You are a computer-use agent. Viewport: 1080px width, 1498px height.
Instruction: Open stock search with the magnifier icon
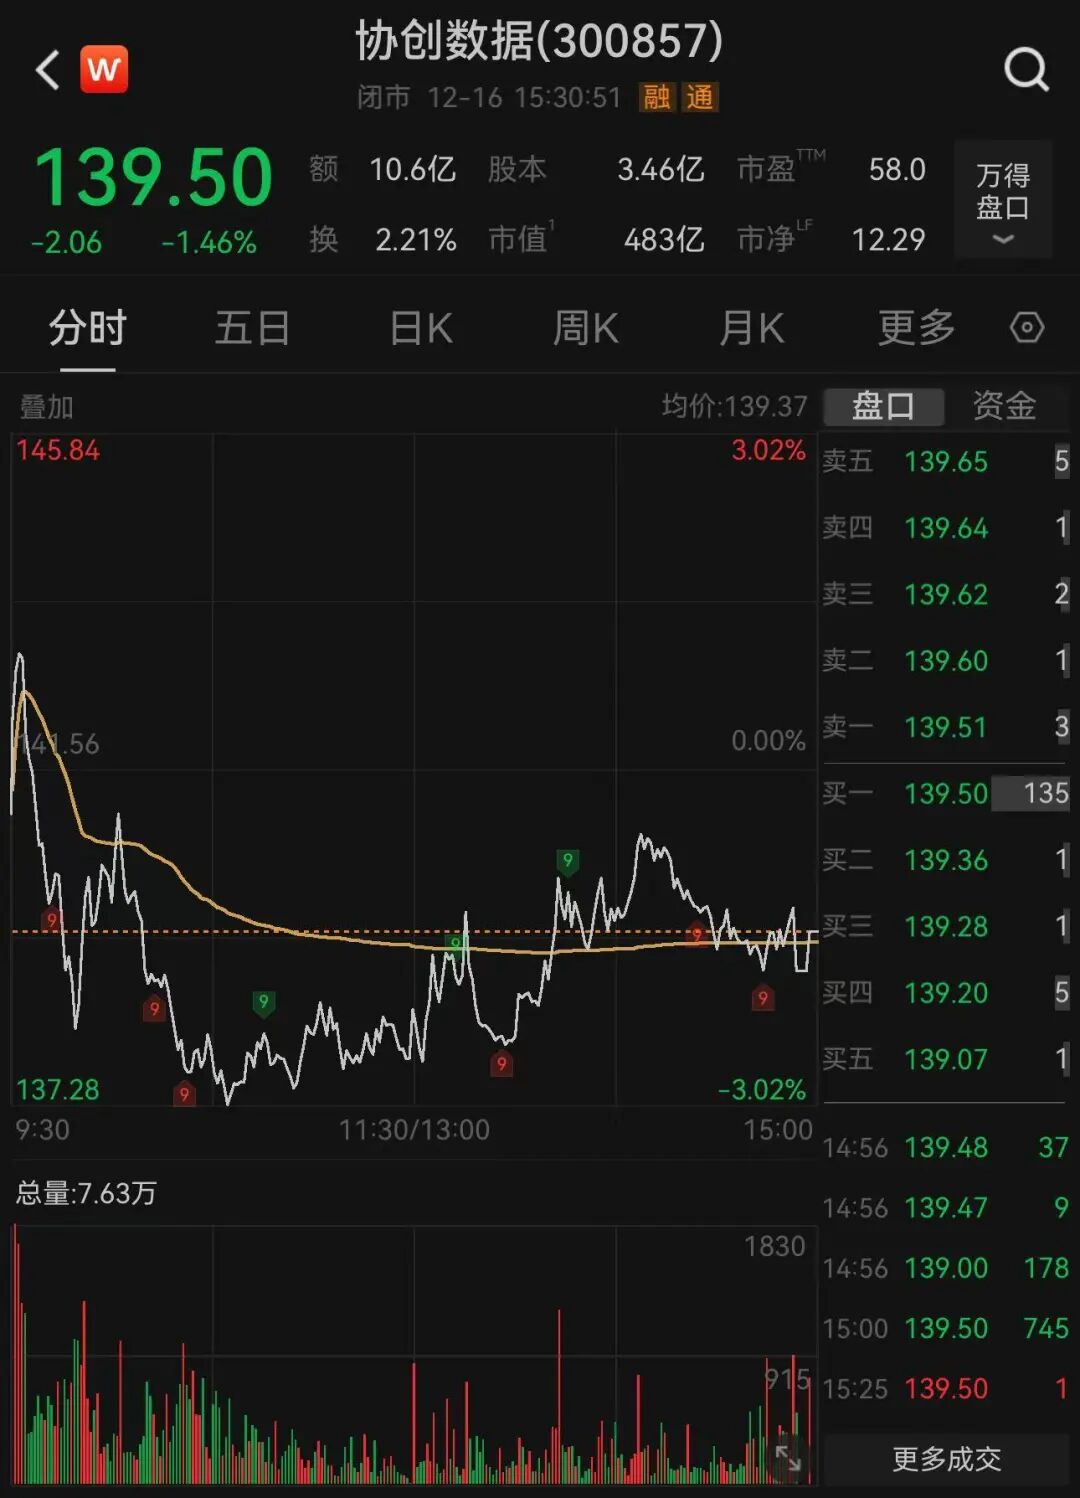coord(1022,70)
